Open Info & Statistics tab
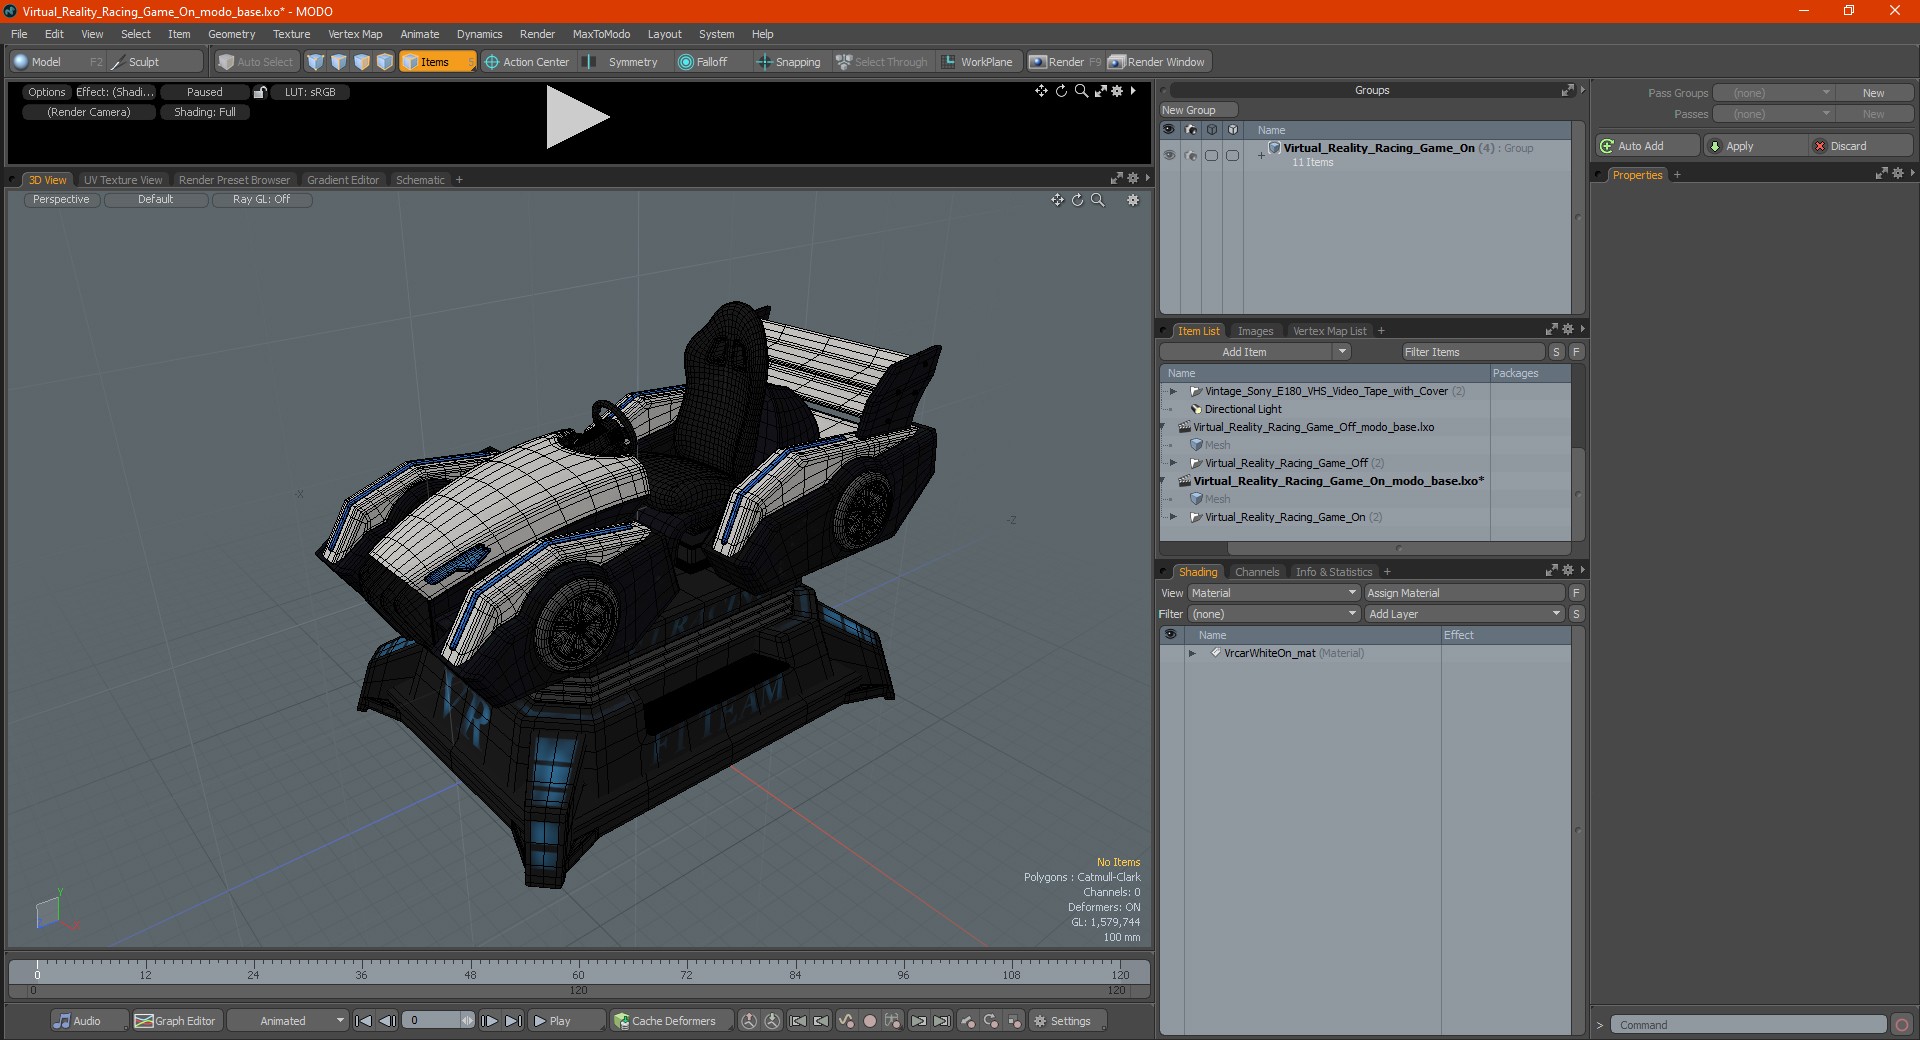This screenshot has height=1040, width=1920. pyautogui.click(x=1334, y=572)
